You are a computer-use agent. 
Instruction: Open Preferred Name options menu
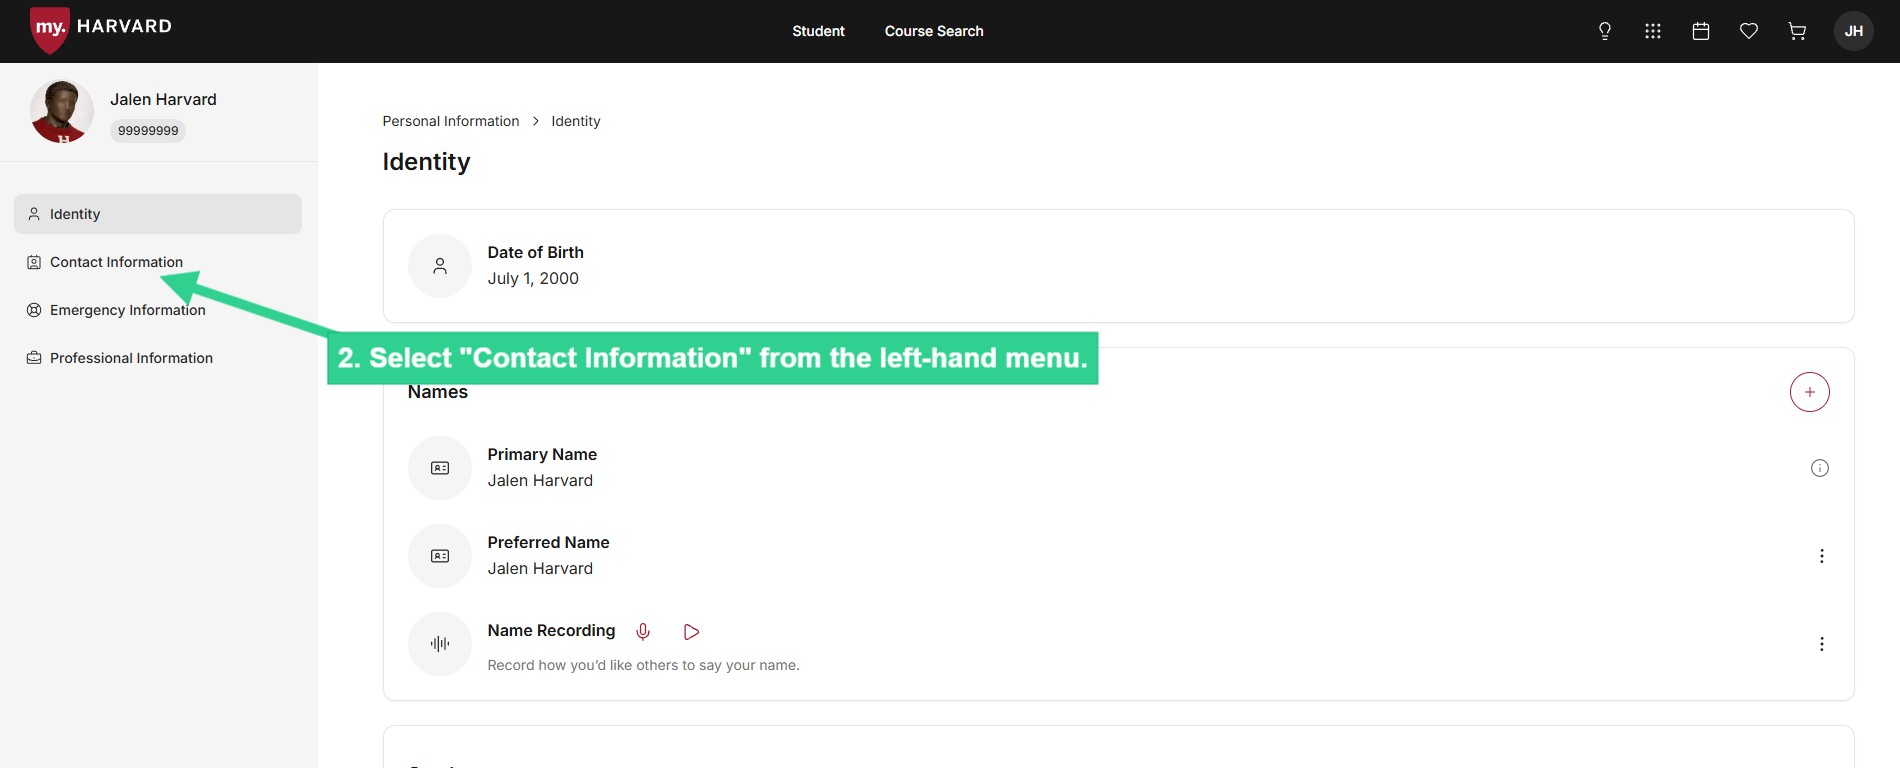coord(1822,556)
